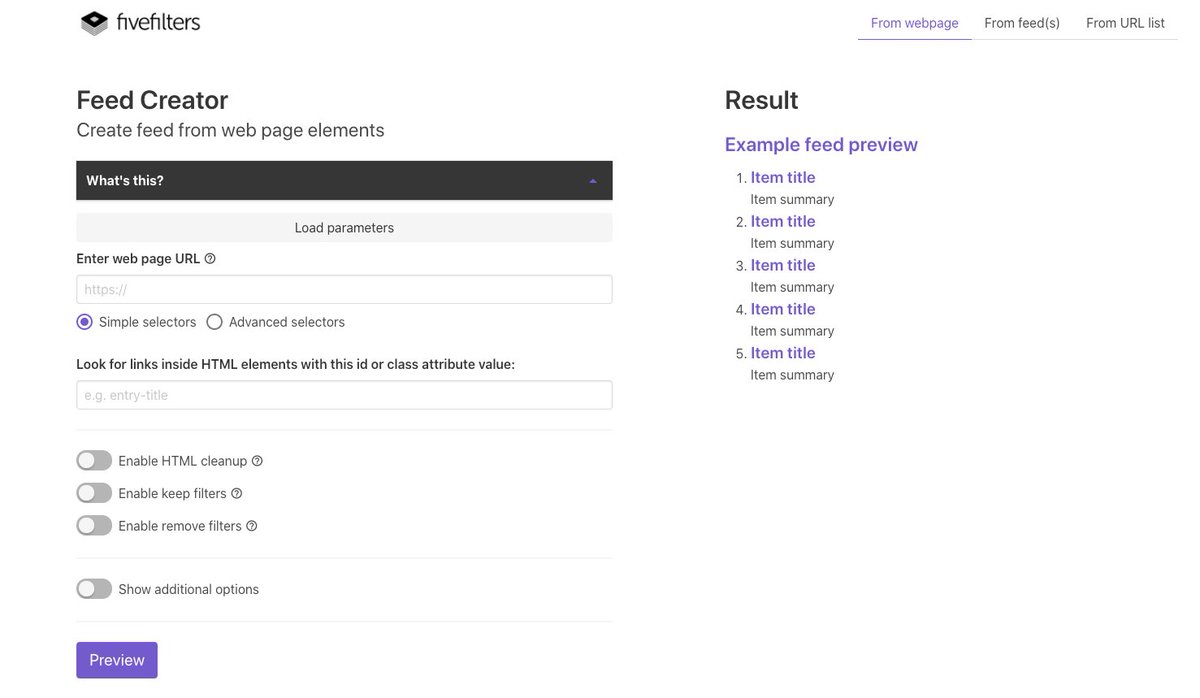
Task: Open the From URL list tab
Action: (x=1125, y=21)
